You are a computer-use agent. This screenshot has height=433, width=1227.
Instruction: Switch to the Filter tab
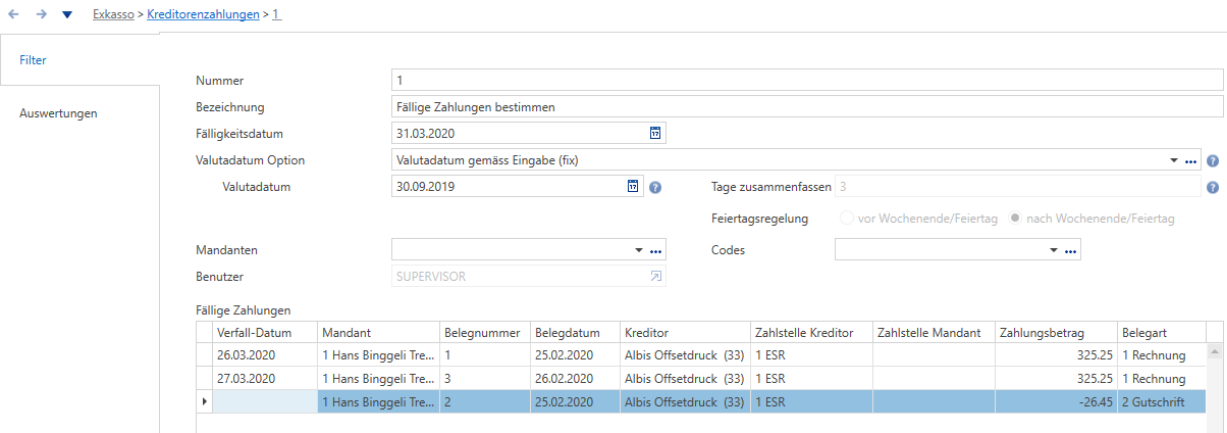coord(80,60)
